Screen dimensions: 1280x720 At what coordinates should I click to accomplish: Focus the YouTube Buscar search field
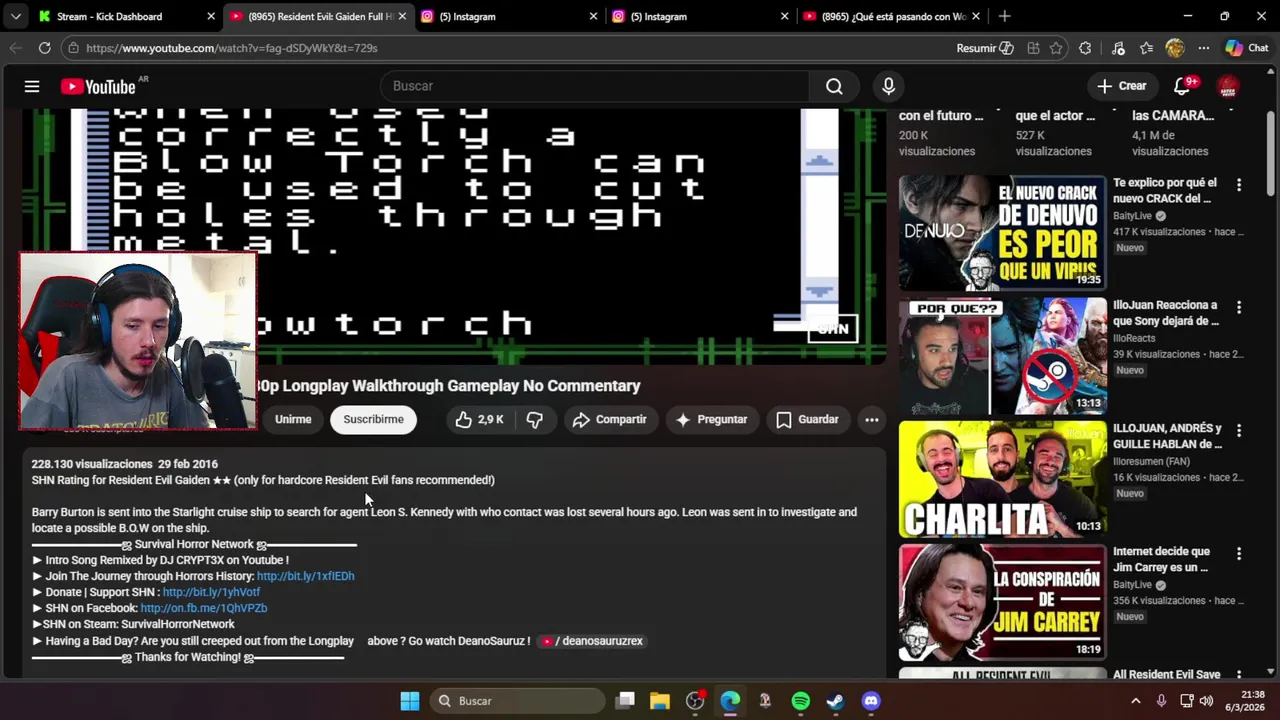tap(595, 86)
